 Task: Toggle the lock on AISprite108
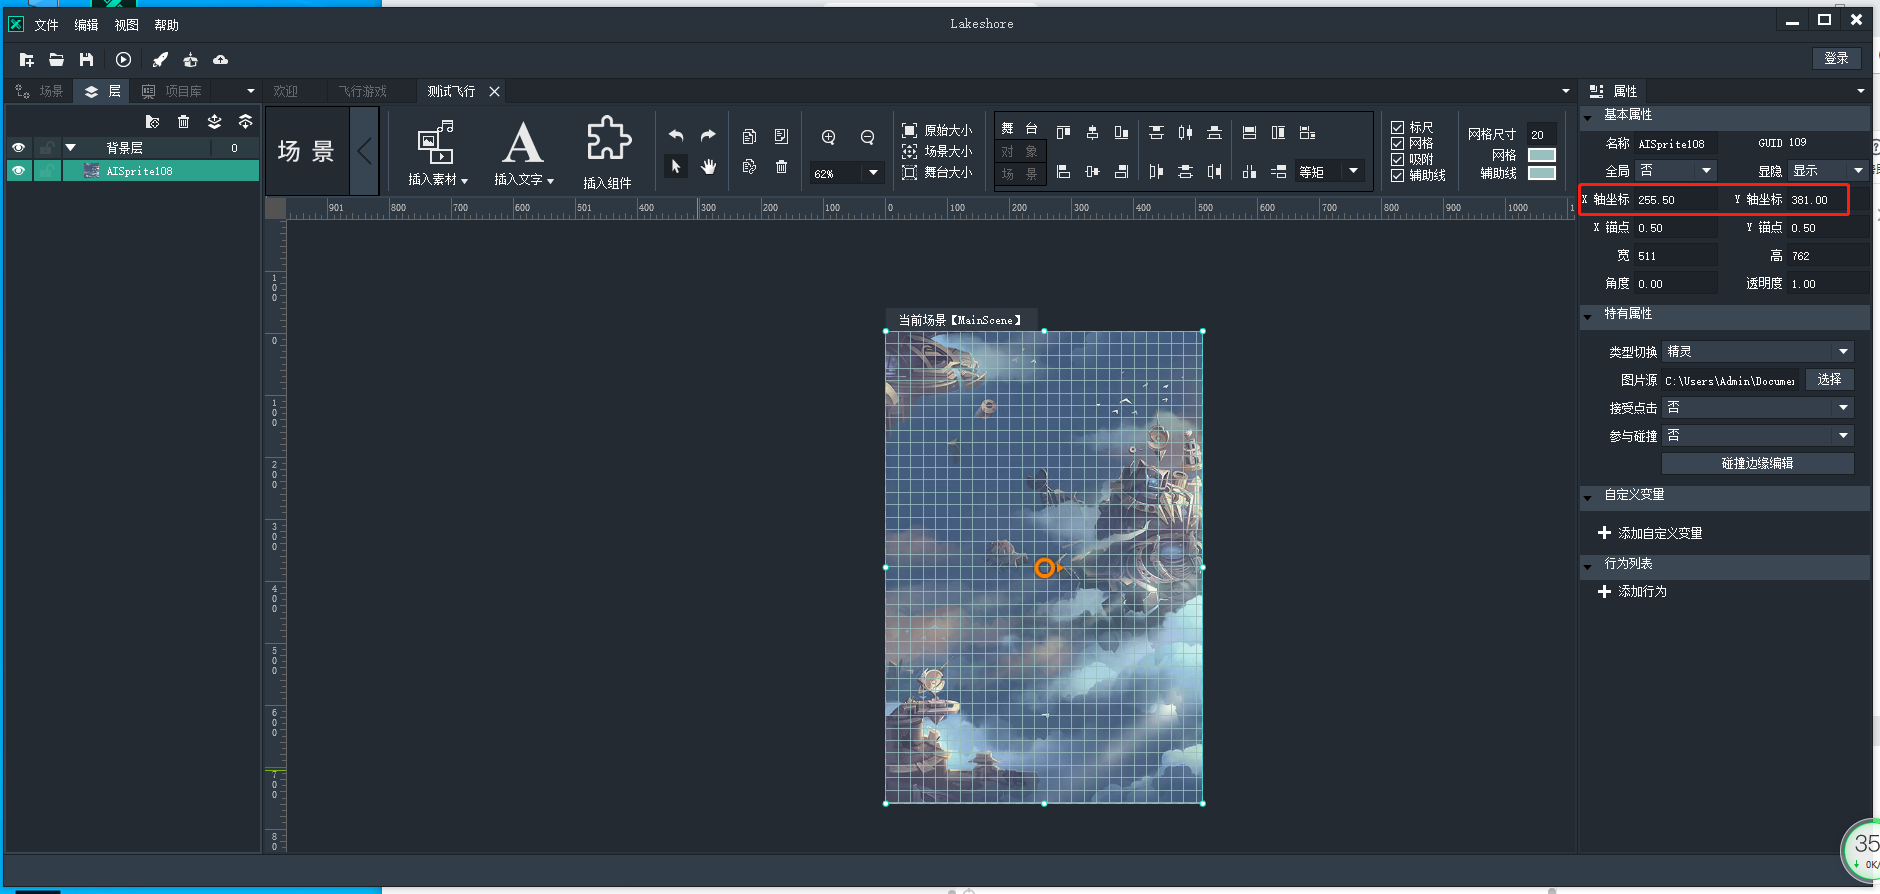(47, 171)
